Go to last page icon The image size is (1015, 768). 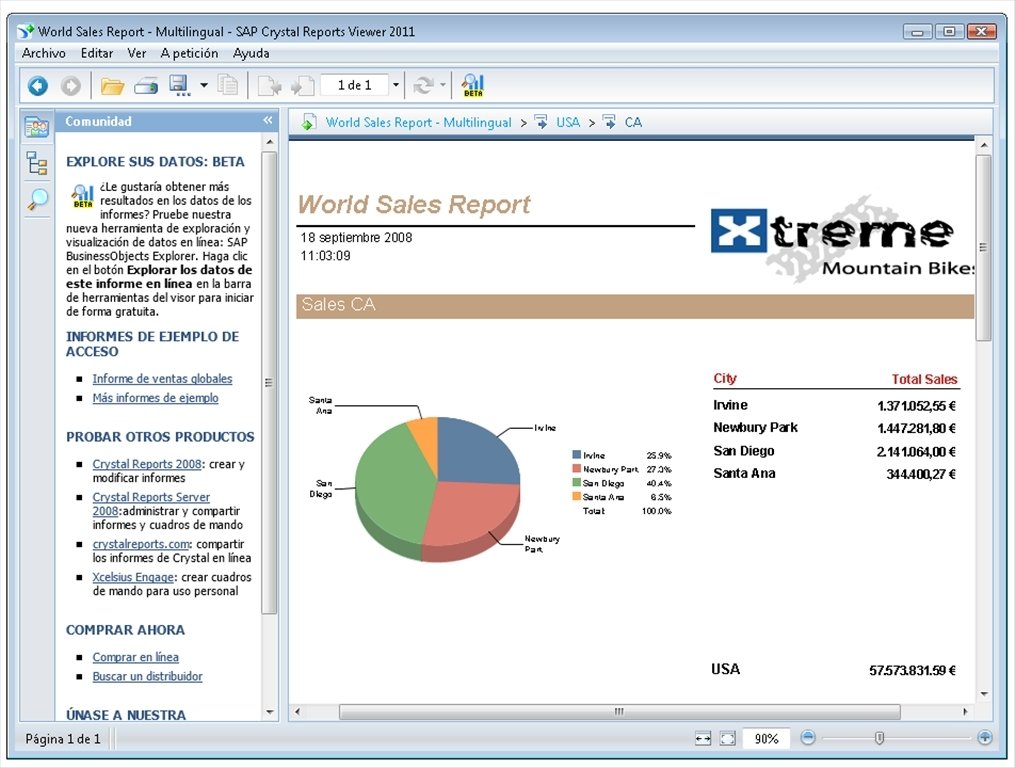(x=302, y=85)
